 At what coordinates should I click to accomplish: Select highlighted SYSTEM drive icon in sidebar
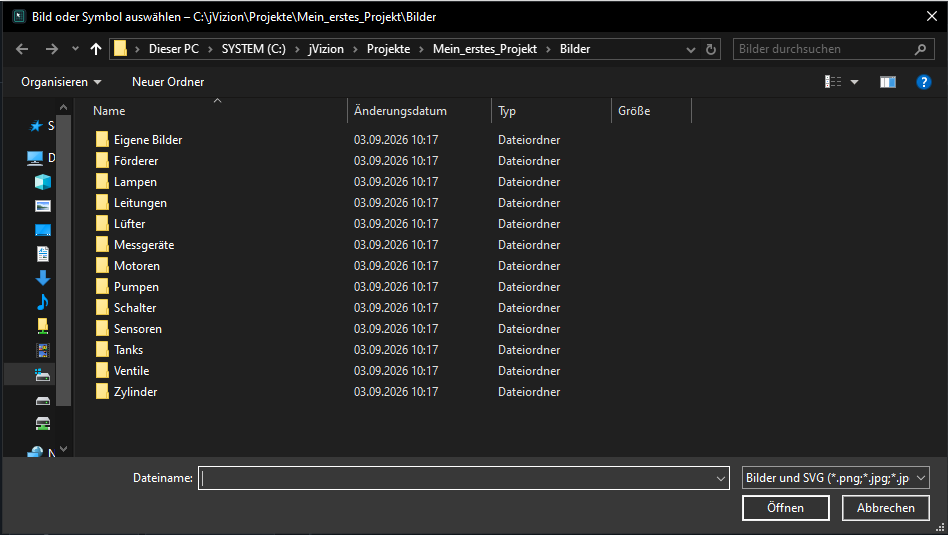[42, 375]
